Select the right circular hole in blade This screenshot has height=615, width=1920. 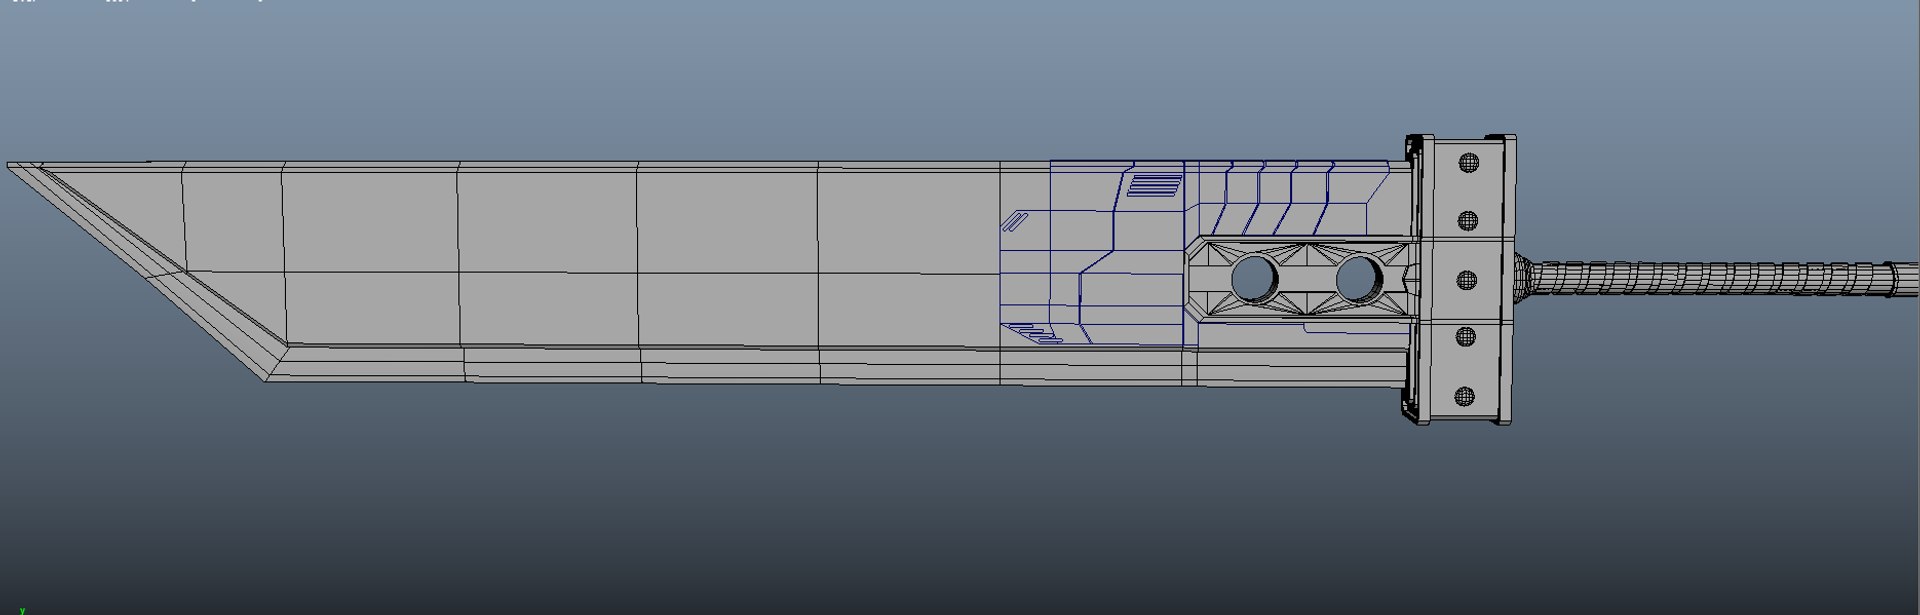[1358, 279]
